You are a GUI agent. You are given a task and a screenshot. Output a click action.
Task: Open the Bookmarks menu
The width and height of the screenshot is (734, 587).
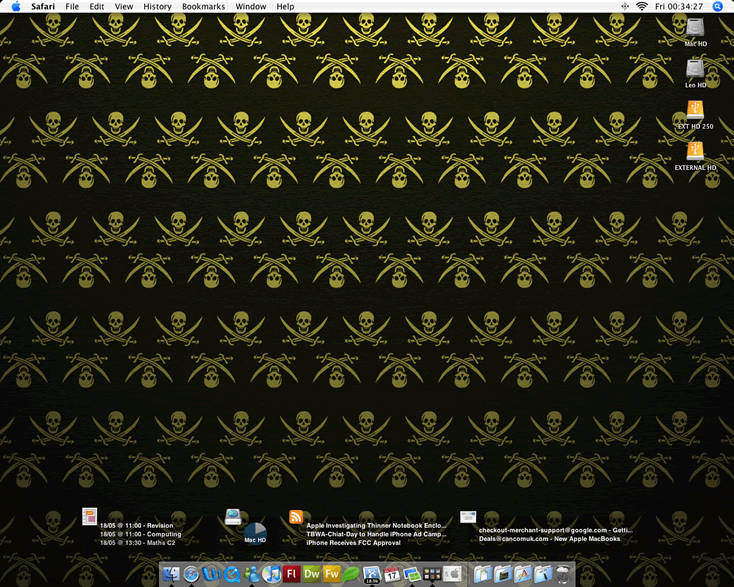(204, 7)
